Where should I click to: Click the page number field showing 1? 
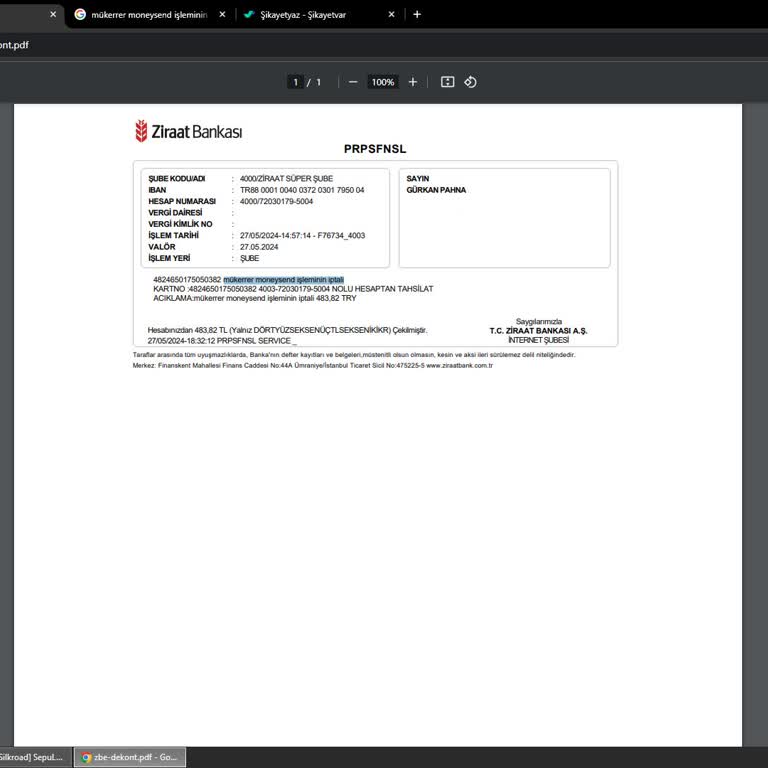(295, 82)
